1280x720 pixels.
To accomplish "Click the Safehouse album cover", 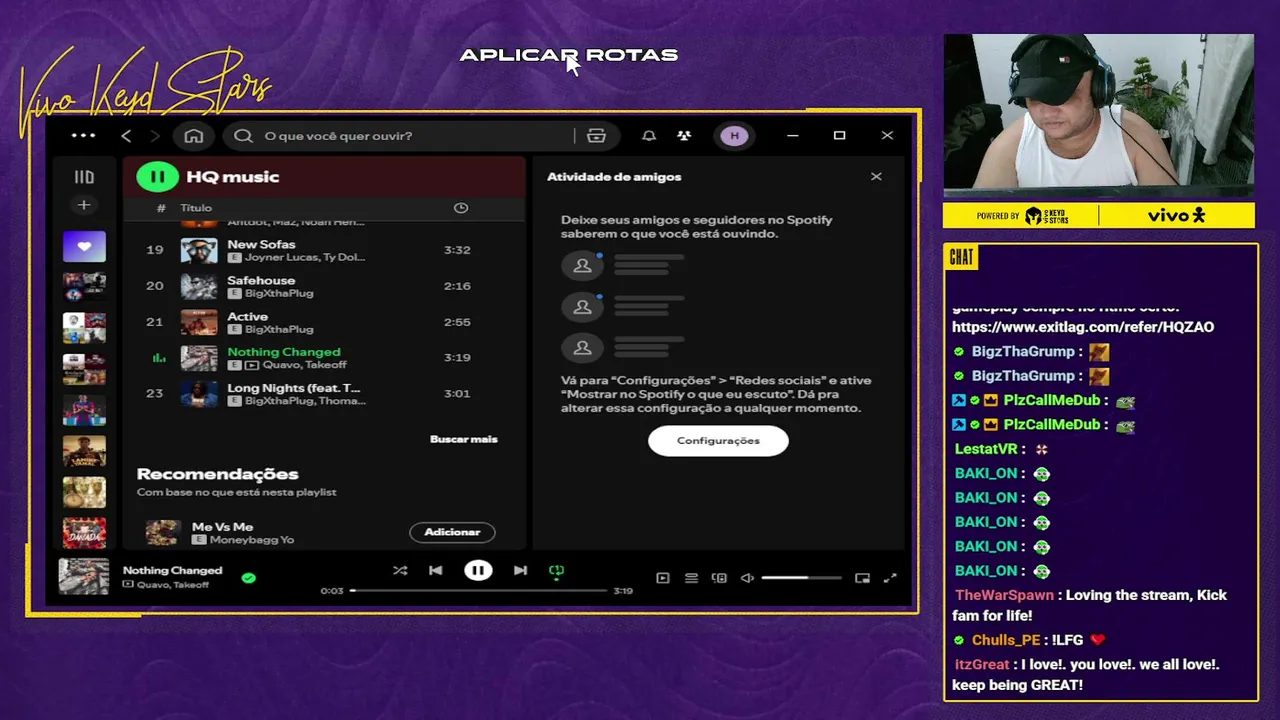I will pyautogui.click(x=199, y=286).
